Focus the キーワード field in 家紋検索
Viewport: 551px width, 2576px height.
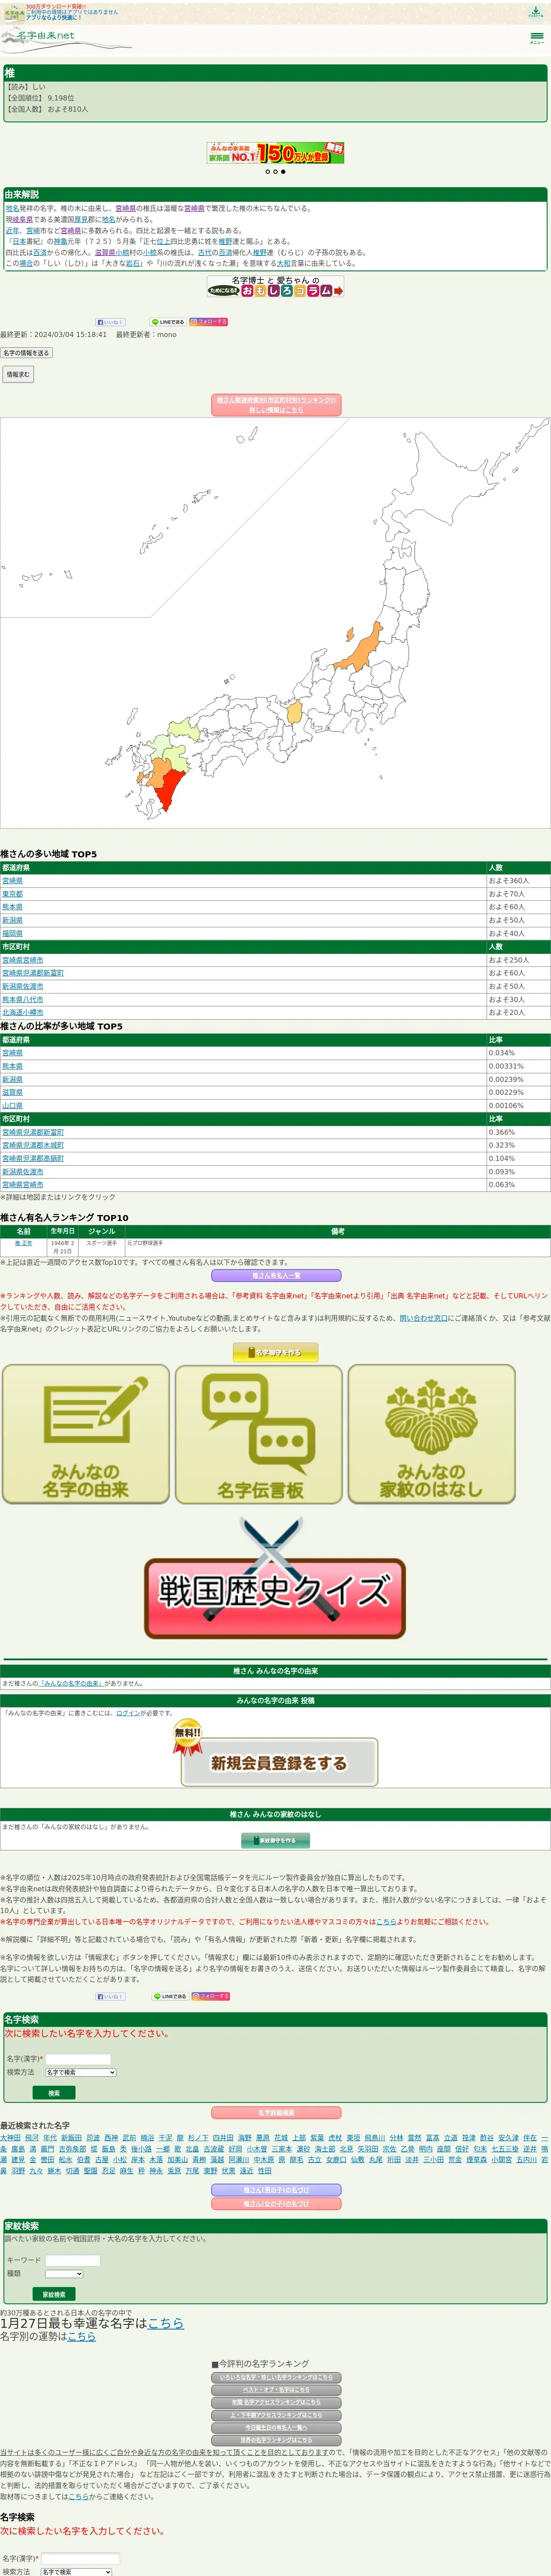coord(73,2260)
